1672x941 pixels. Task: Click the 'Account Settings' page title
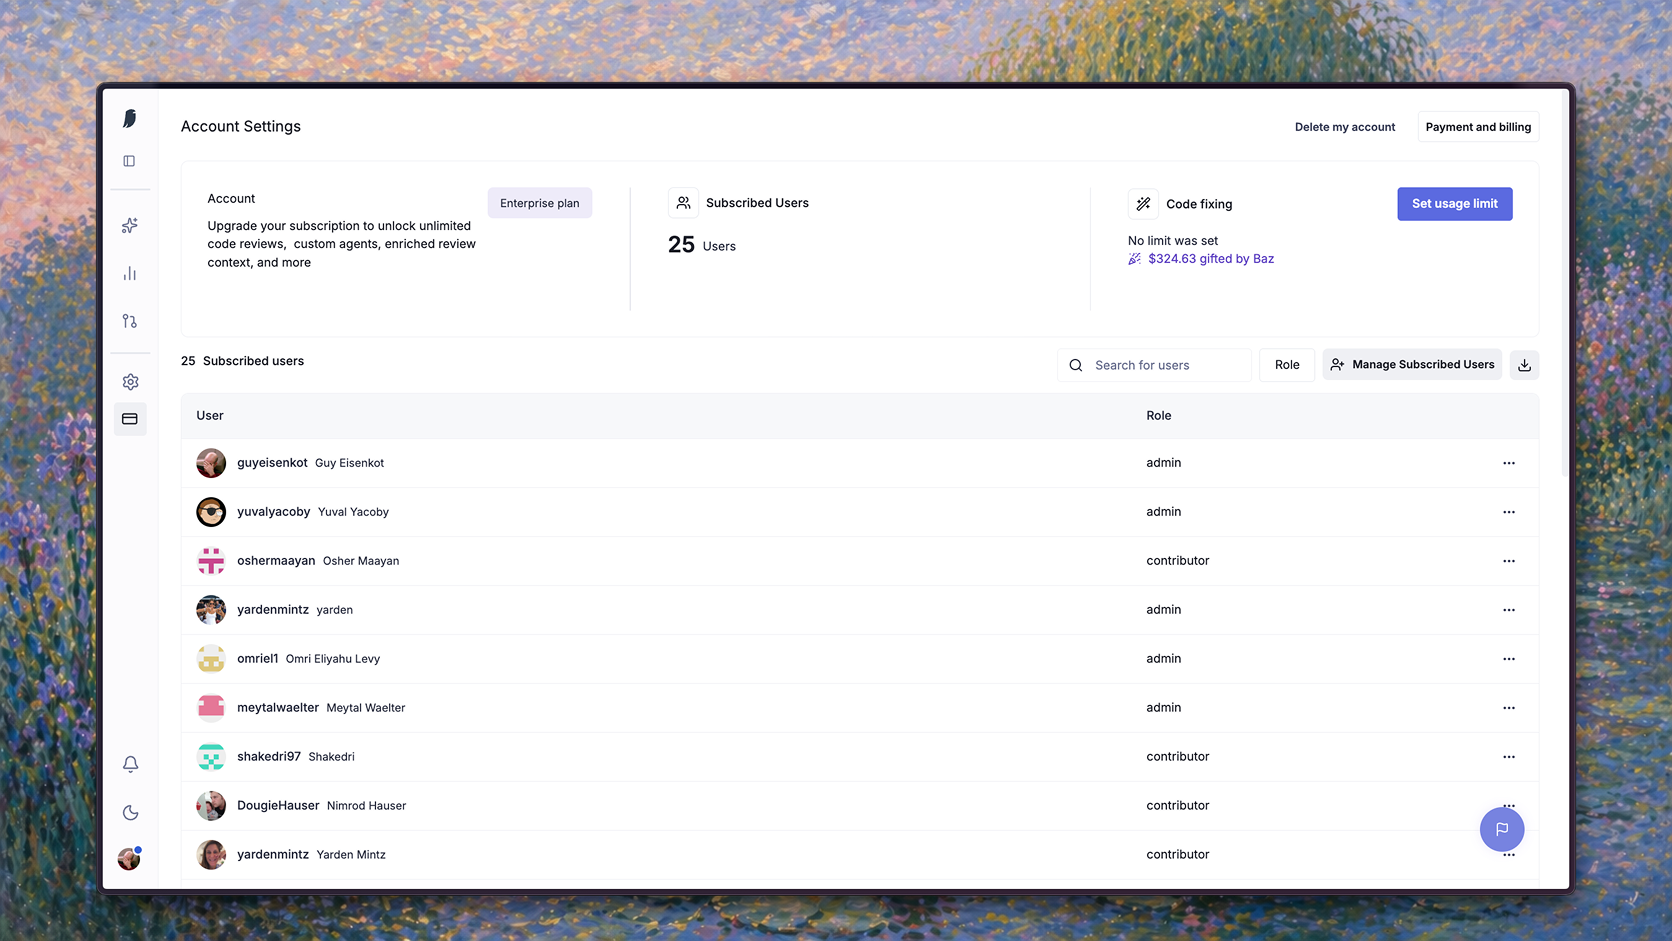pos(241,127)
